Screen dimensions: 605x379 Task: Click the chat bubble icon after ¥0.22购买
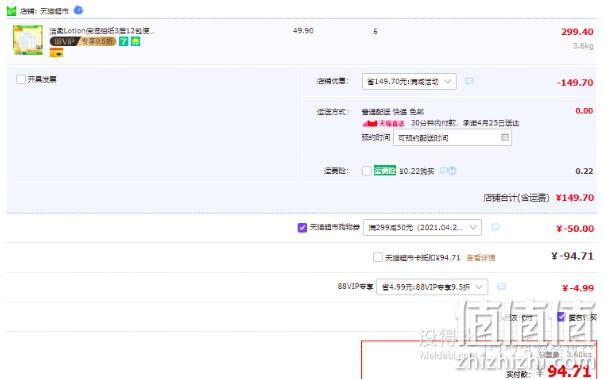click(444, 170)
